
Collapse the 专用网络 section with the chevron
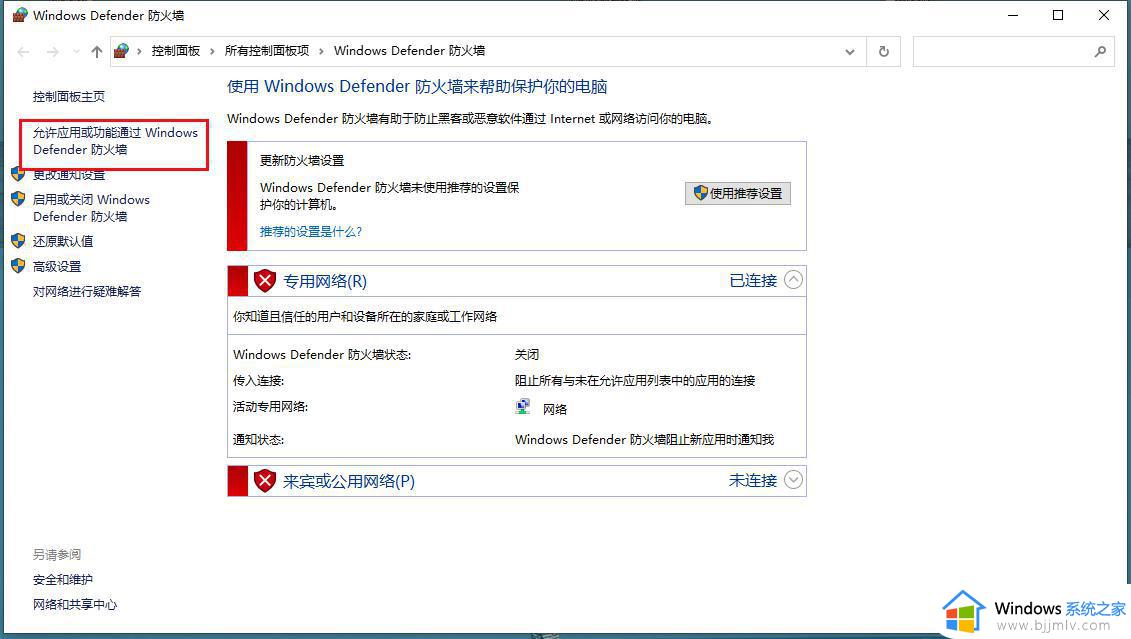coord(793,280)
